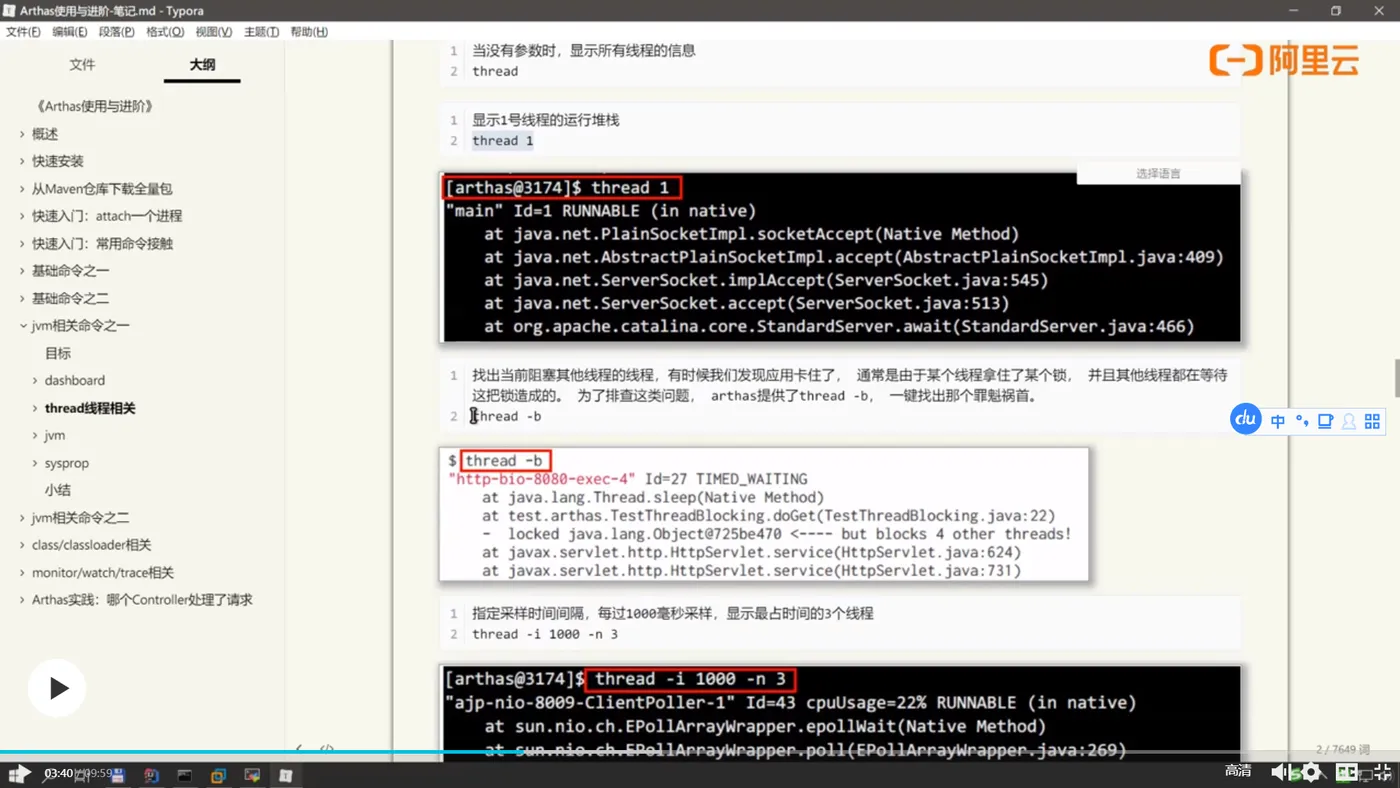
Task: Toggle picture-in-picture mode icon
Action: pyautogui.click(x=1348, y=772)
